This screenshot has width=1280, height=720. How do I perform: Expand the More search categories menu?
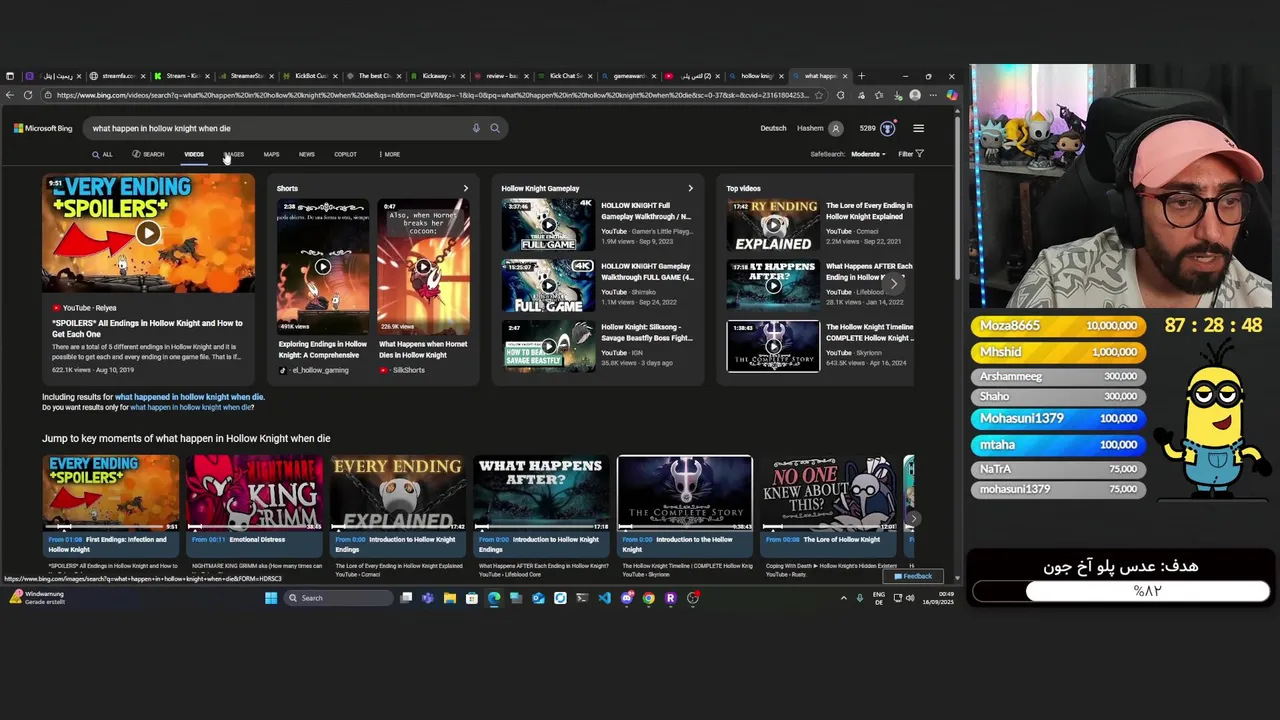coord(390,154)
